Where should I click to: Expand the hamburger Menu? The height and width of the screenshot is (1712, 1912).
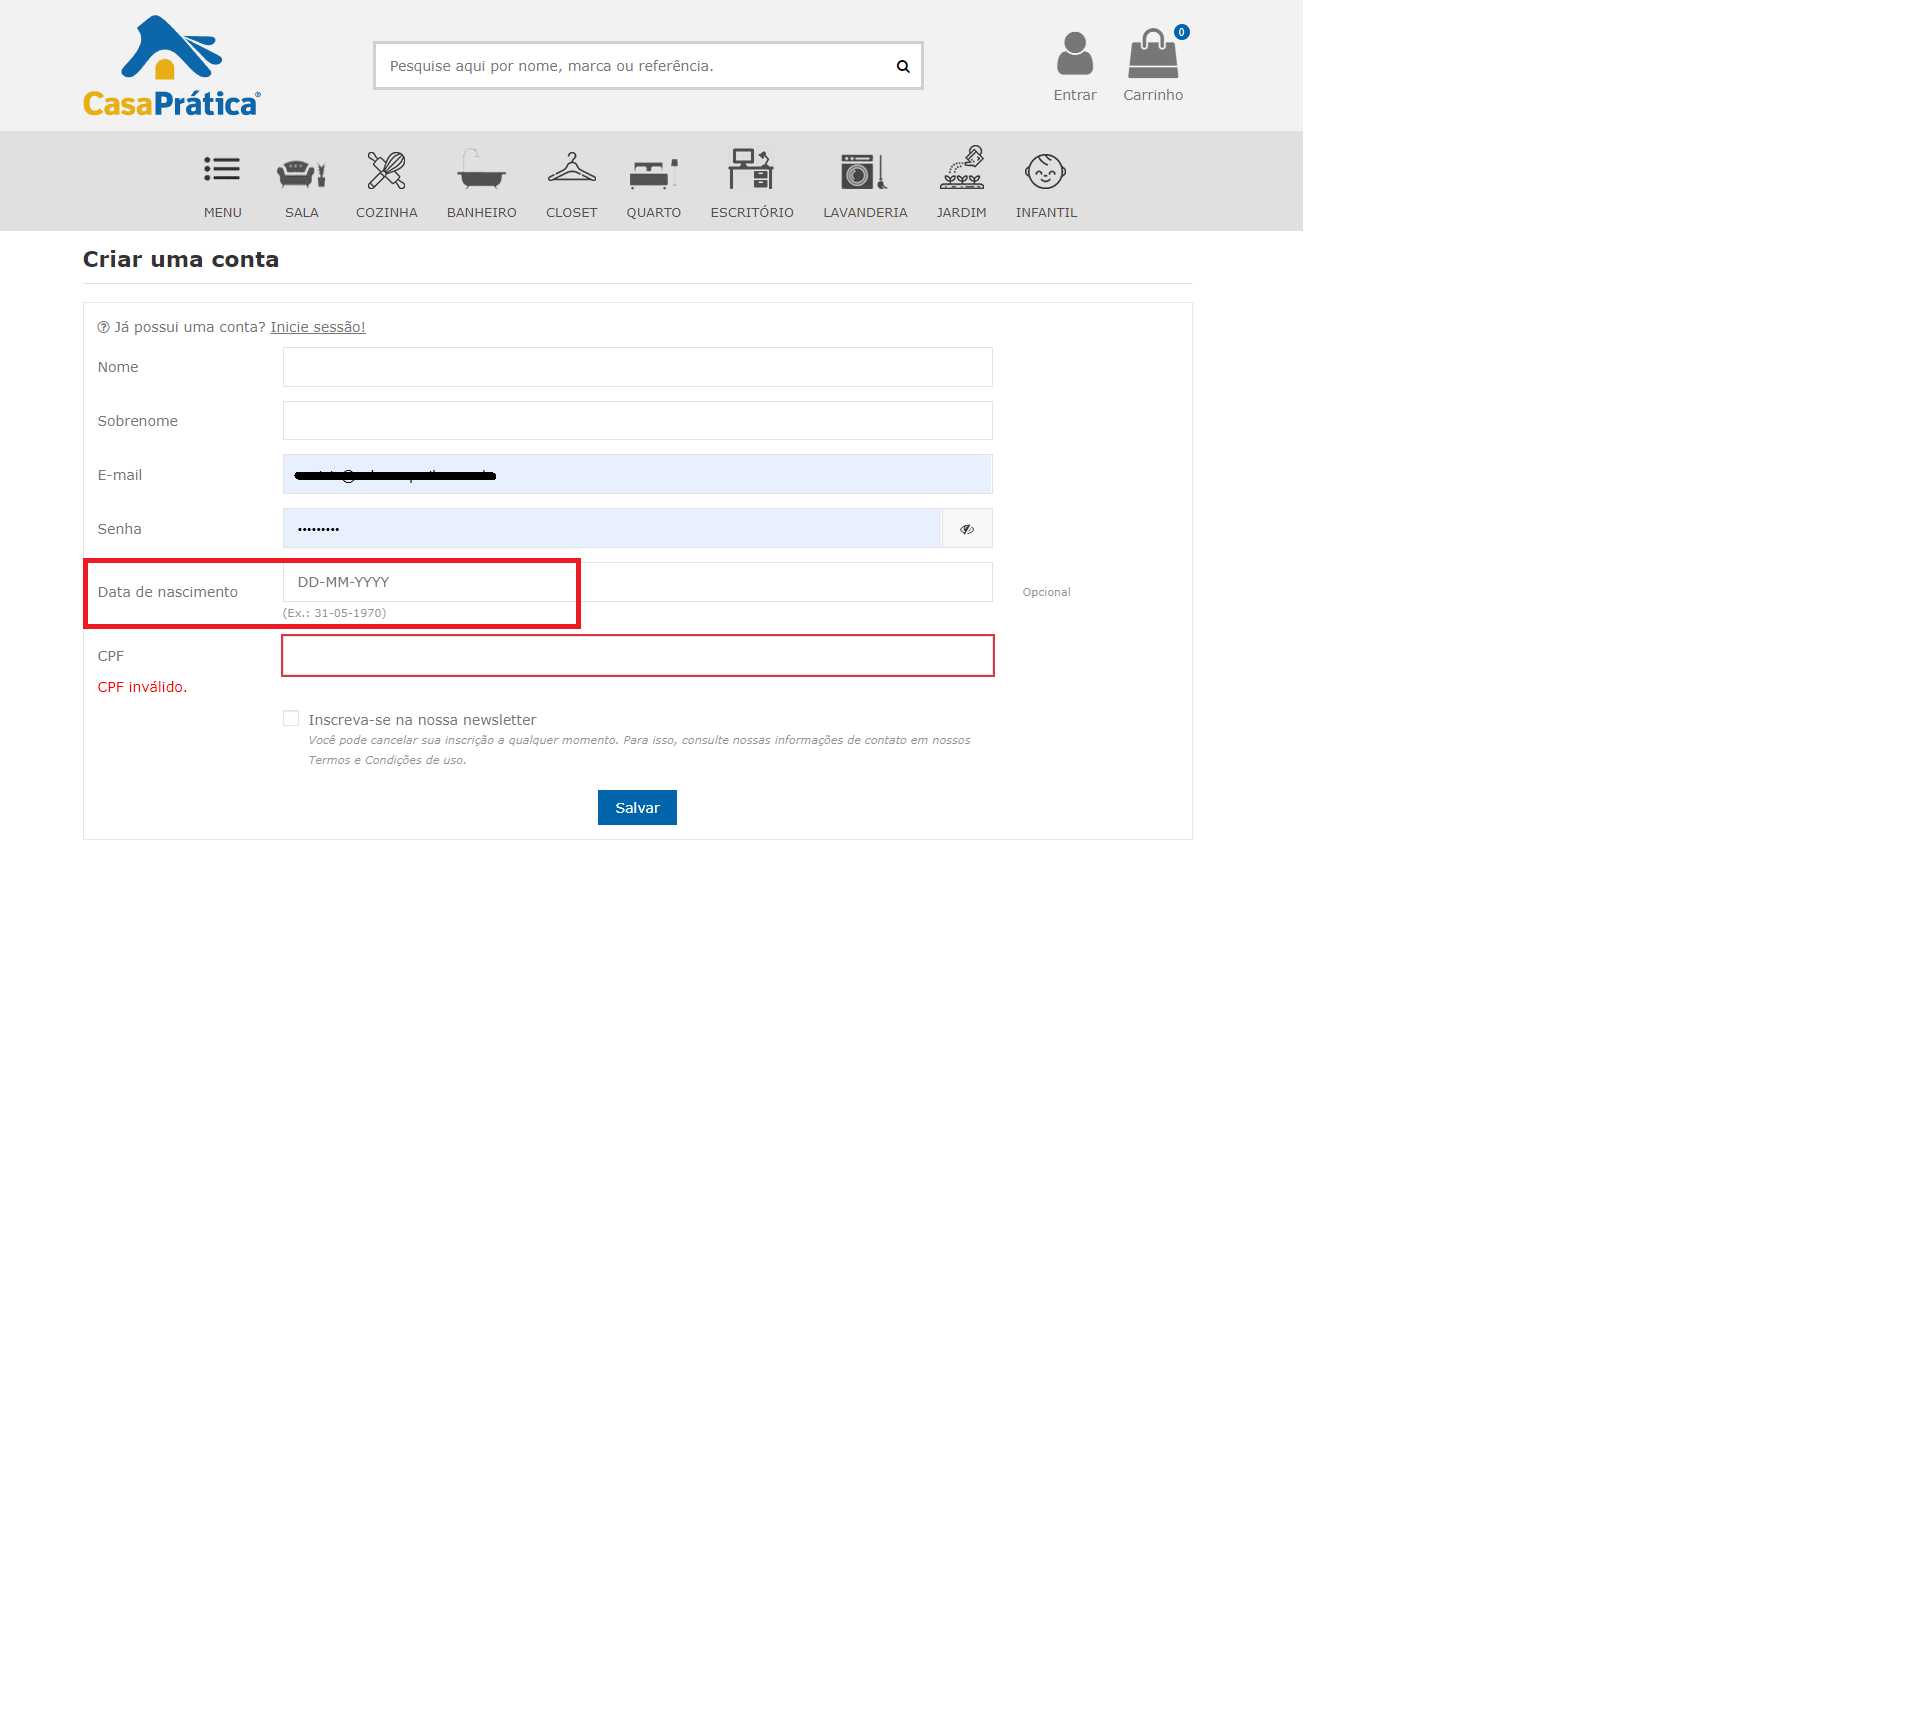(222, 169)
